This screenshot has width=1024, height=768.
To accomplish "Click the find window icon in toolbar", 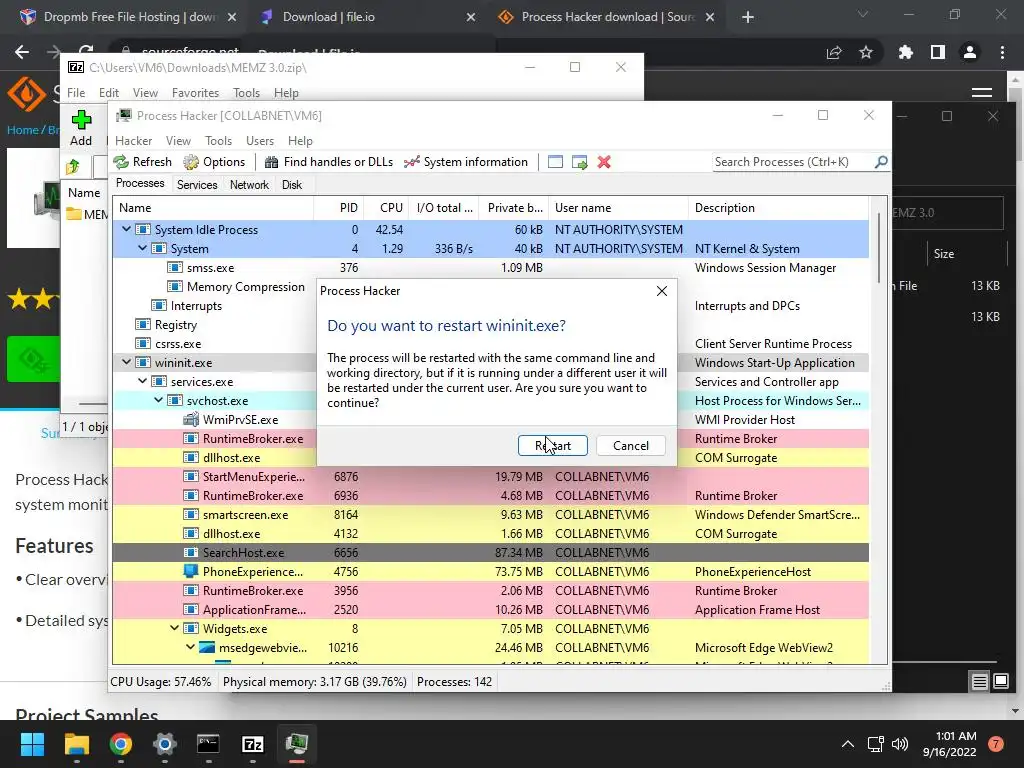I will tap(555, 162).
